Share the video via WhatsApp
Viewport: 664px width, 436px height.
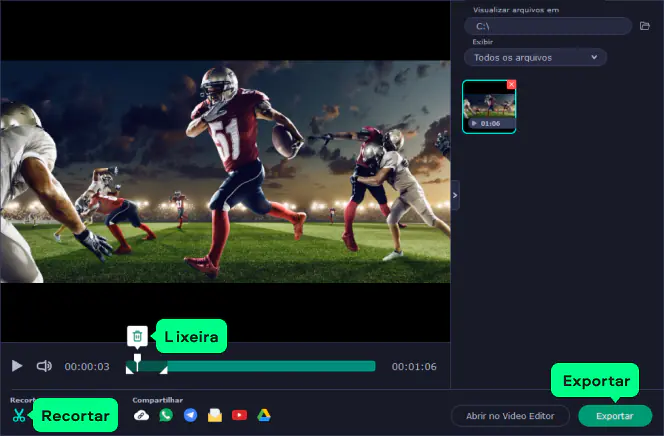pyautogui.click(x=166, y=415)
